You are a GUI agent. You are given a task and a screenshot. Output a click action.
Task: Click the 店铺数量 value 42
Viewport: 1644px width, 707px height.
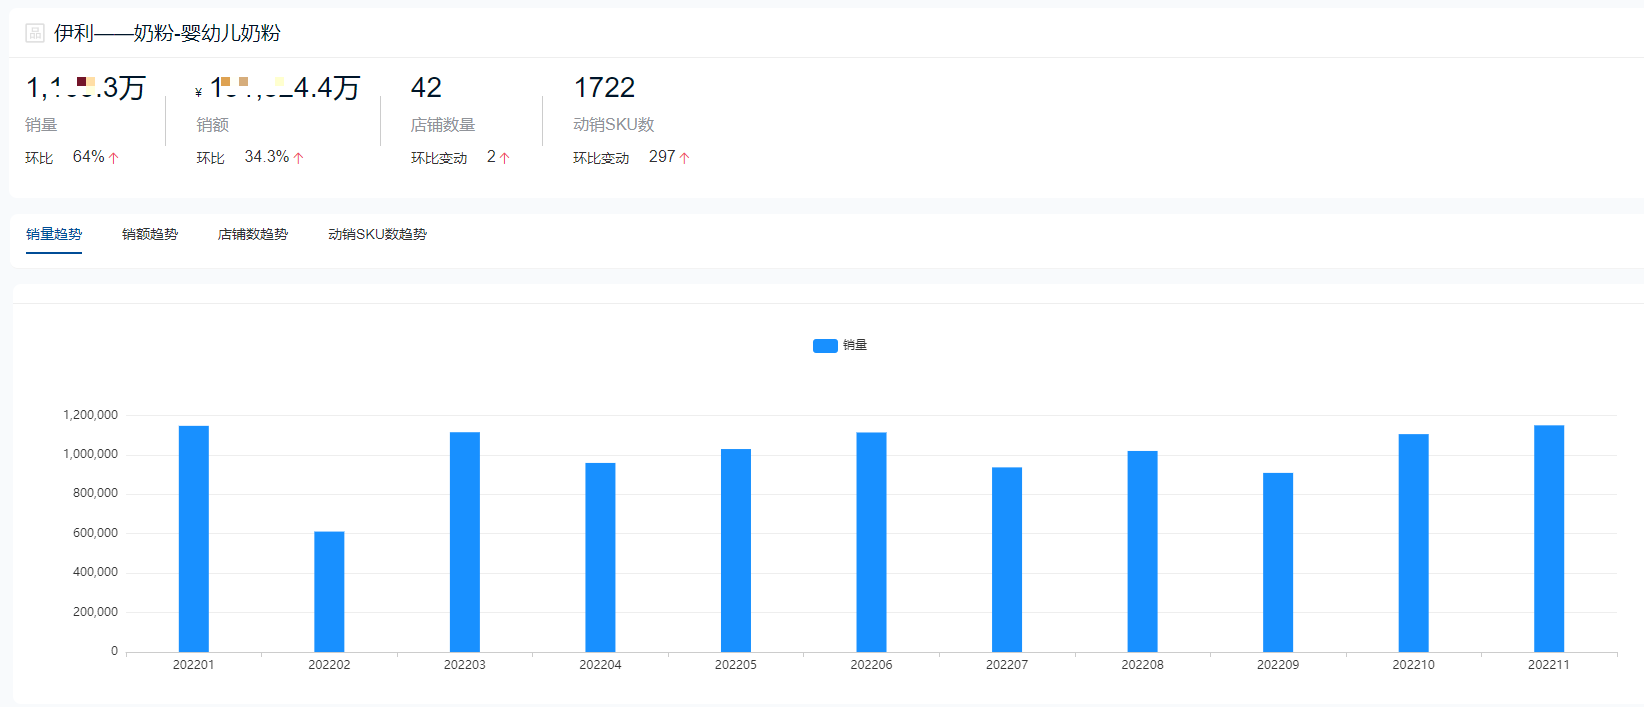(426, 88)
